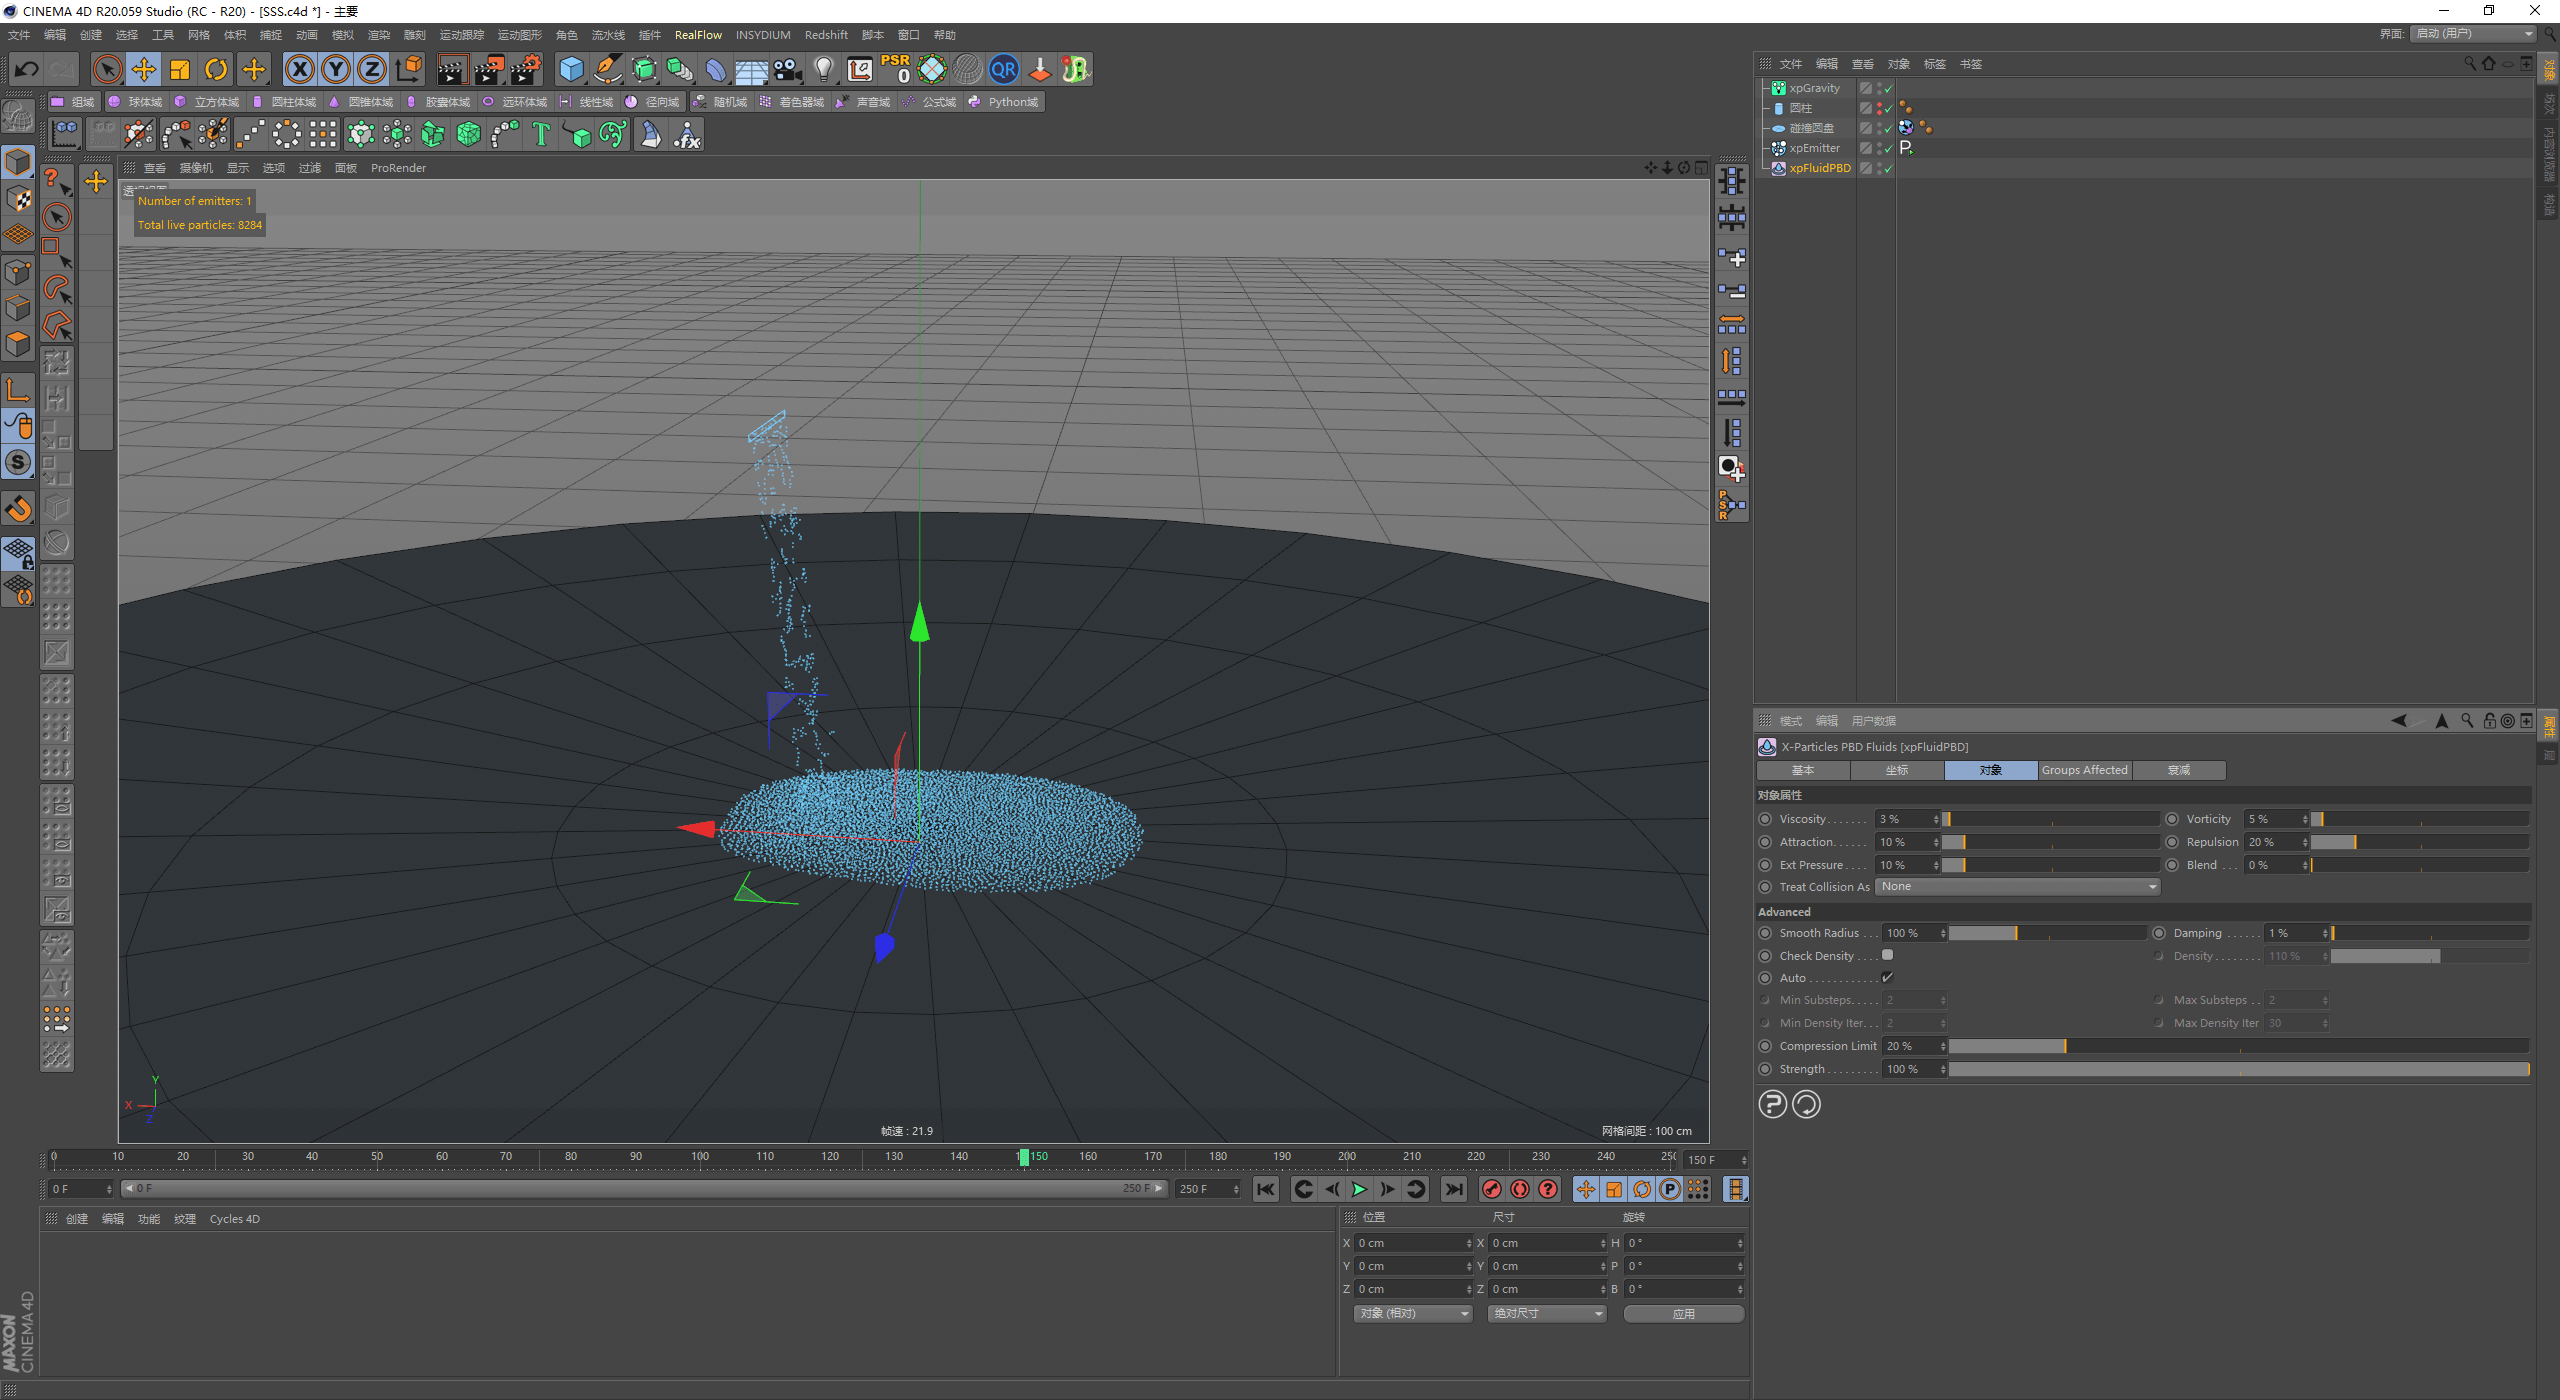
Task: Click the PSR reset icon
Action: [x=895, y=69]
